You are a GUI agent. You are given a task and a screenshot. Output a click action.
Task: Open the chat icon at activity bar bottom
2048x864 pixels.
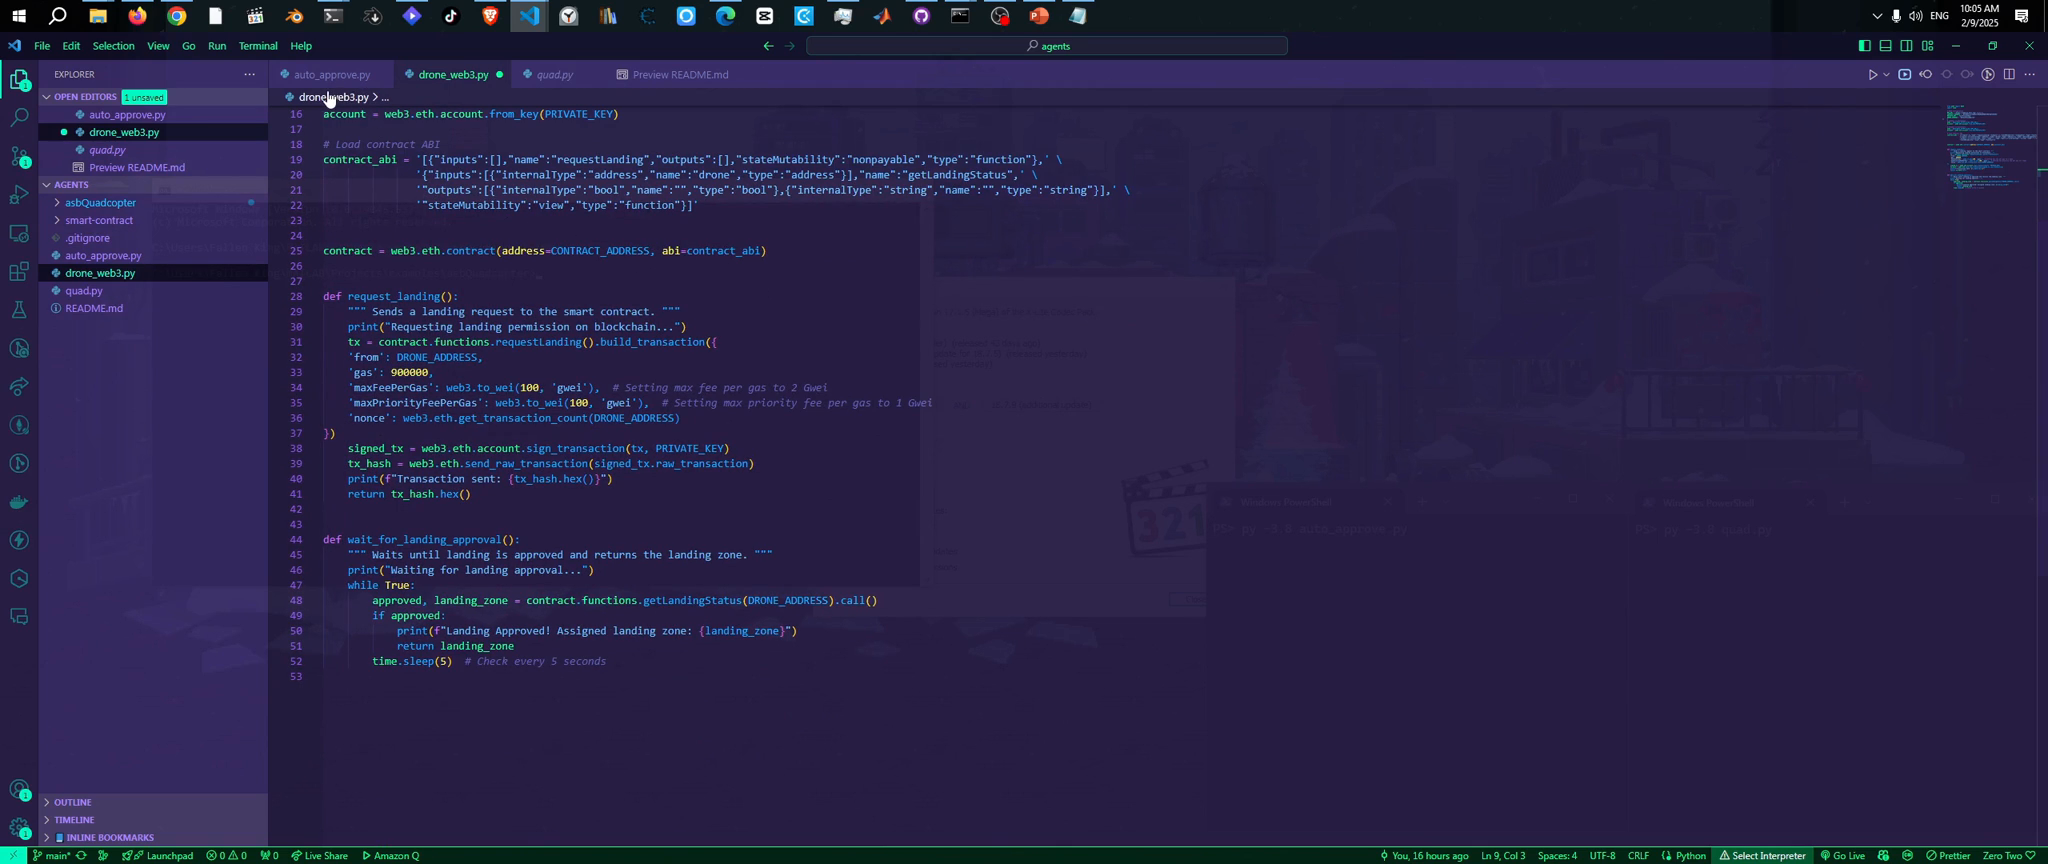coord(19,617)
